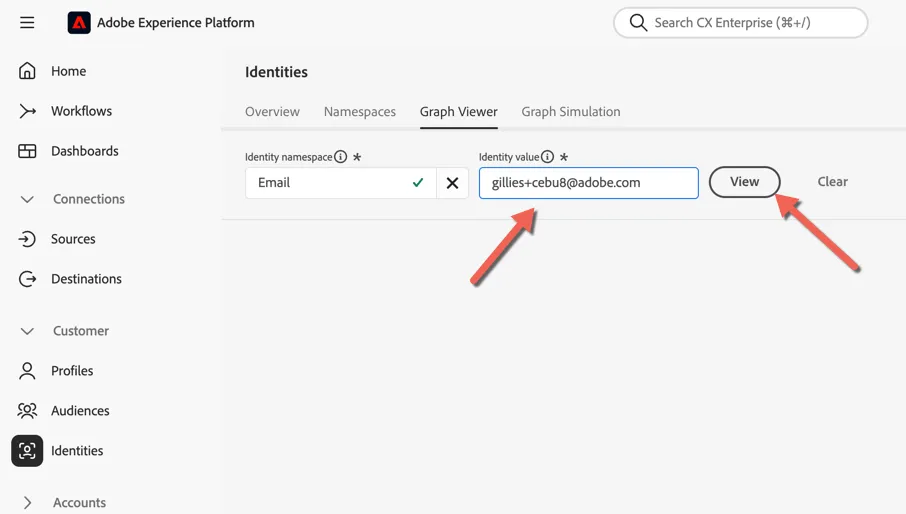Click the Destinations icon in sidebar
This screenshot has width=906, height=514.
pos(27,279)
